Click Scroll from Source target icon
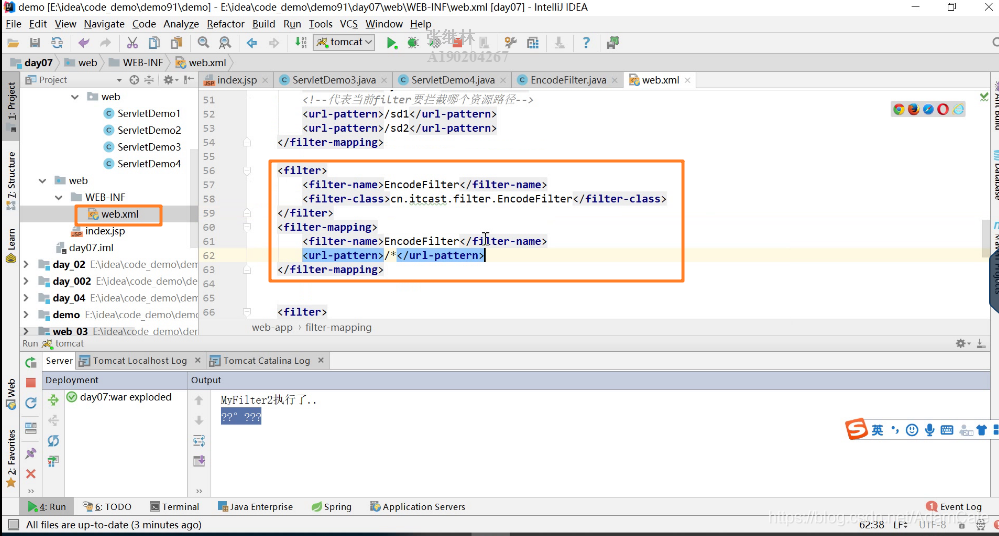 click(x=134, y=80)
